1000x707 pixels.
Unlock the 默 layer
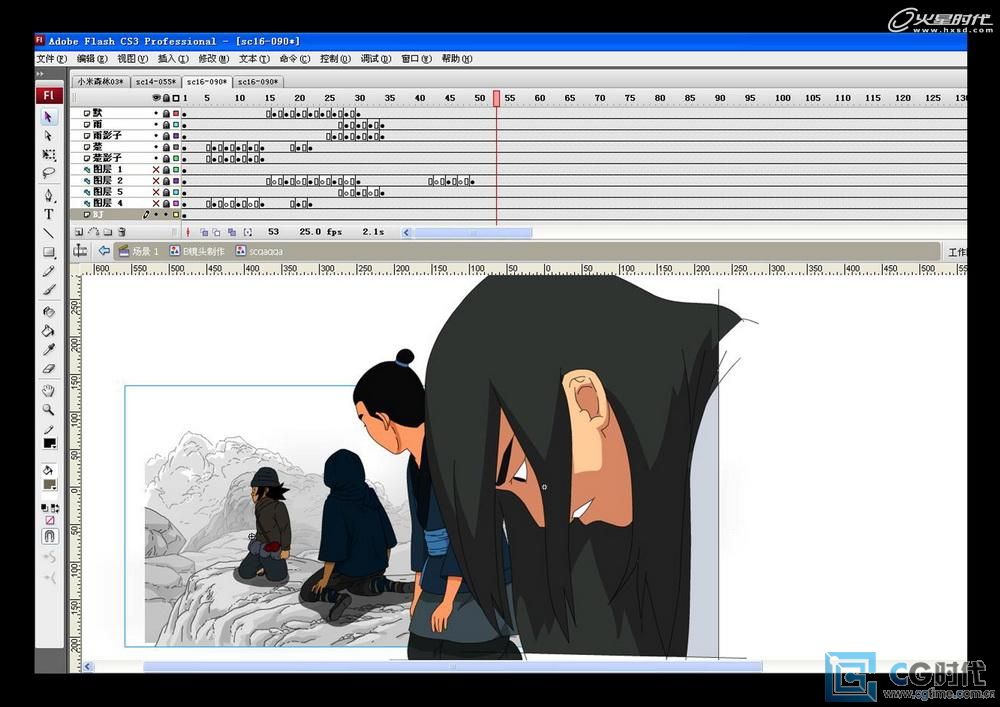pos(166,113)
